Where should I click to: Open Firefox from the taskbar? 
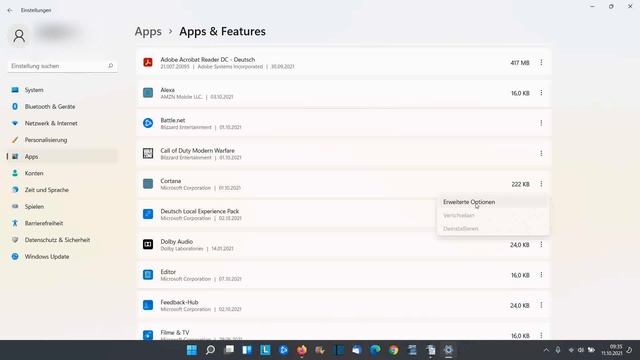tap(302, 350)
